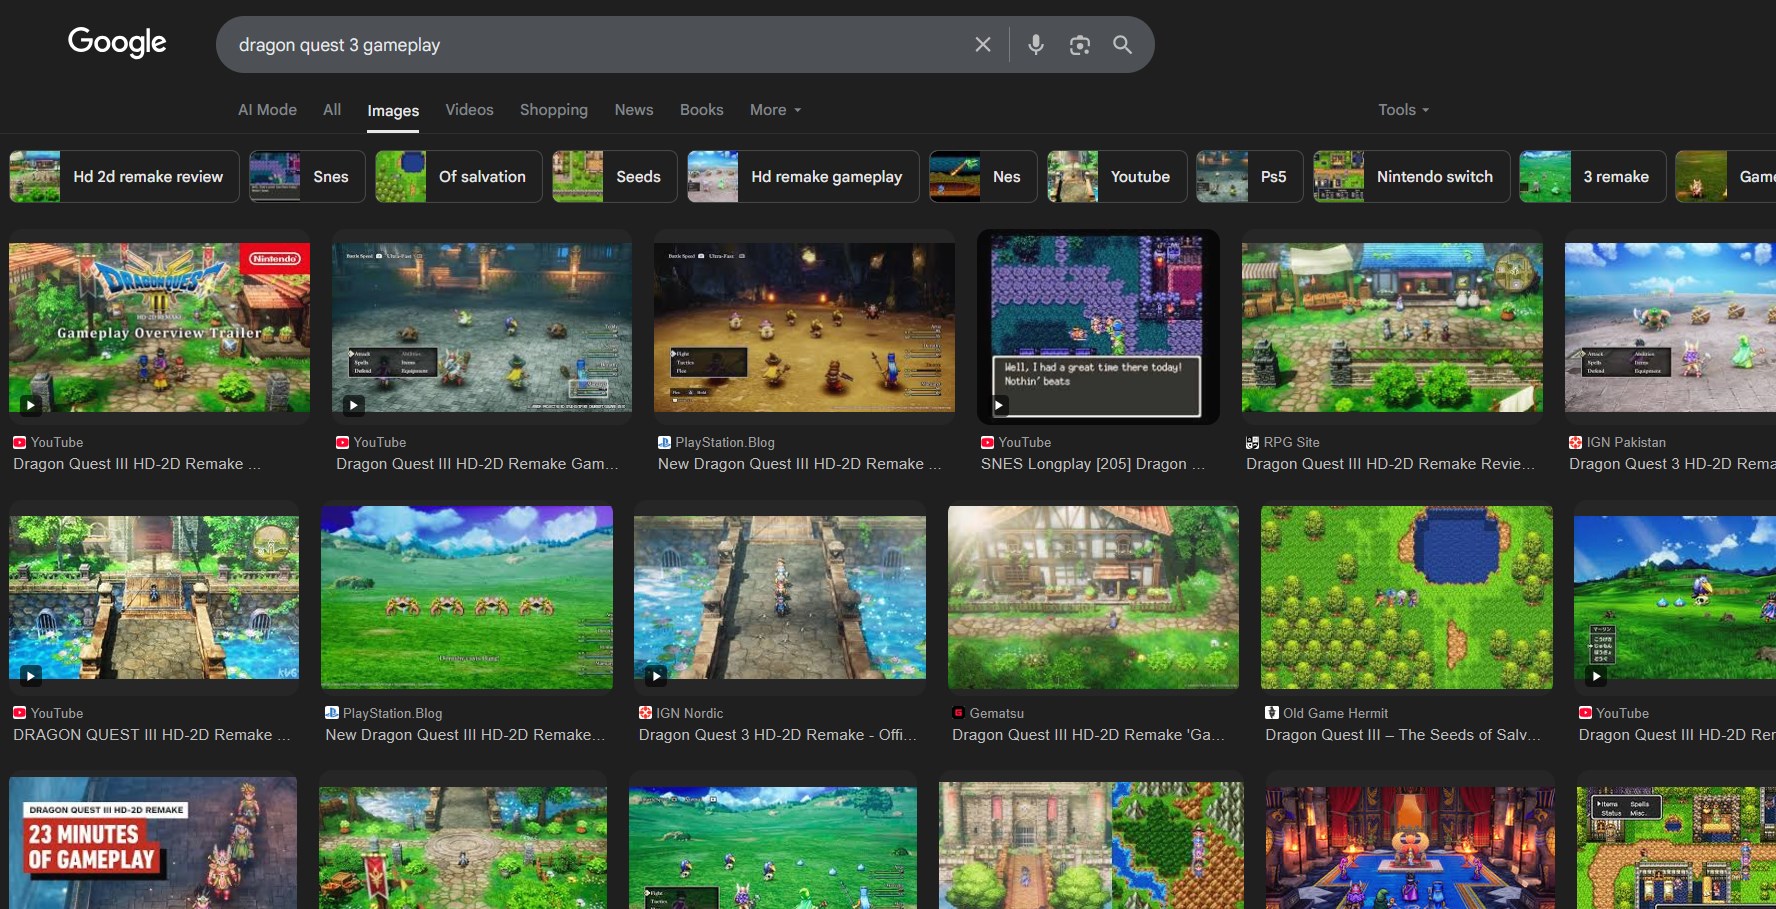Filter by the Snes chip

coord(307,177)
